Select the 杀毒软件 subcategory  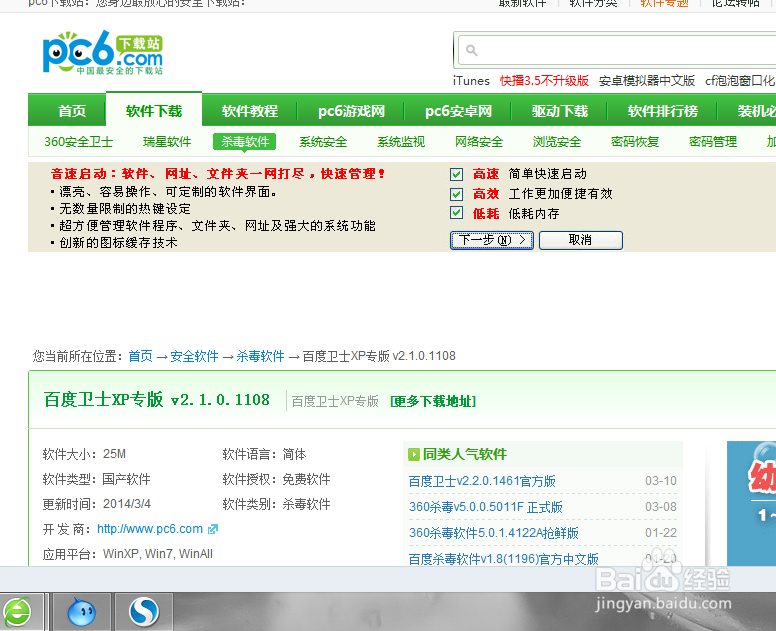tap(244, 142)
